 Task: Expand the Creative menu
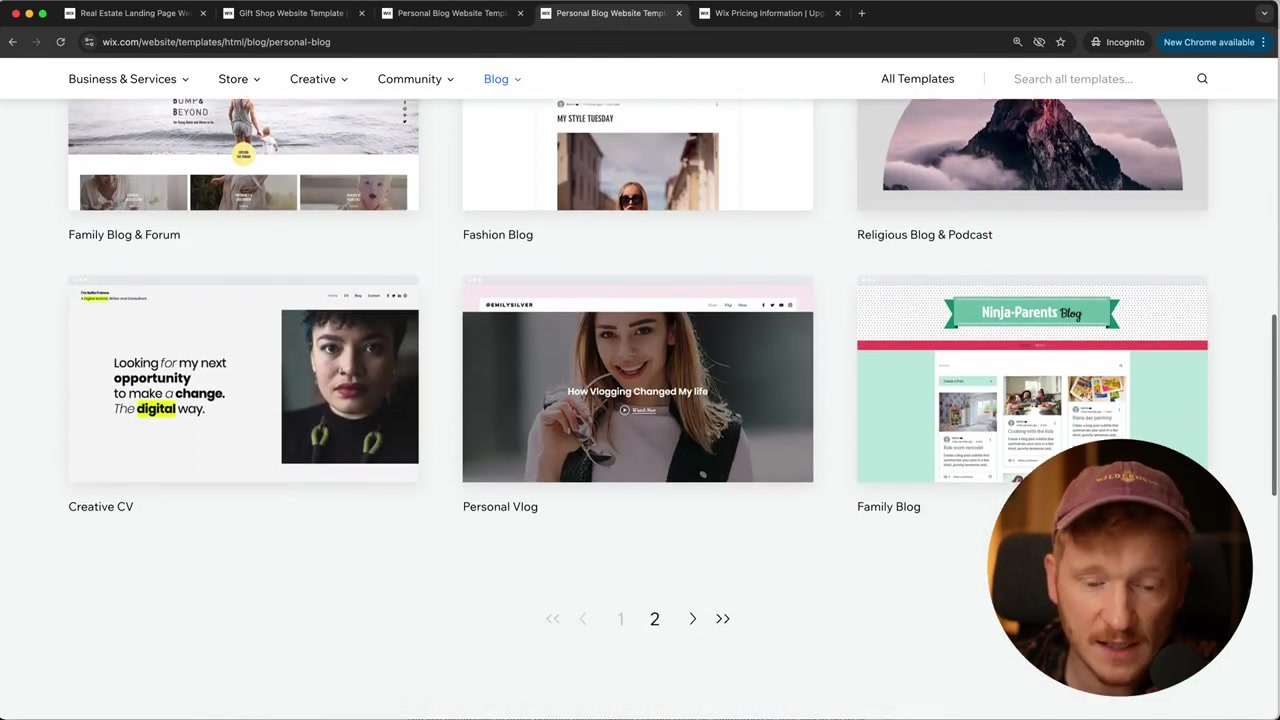(x=319, y=79)
